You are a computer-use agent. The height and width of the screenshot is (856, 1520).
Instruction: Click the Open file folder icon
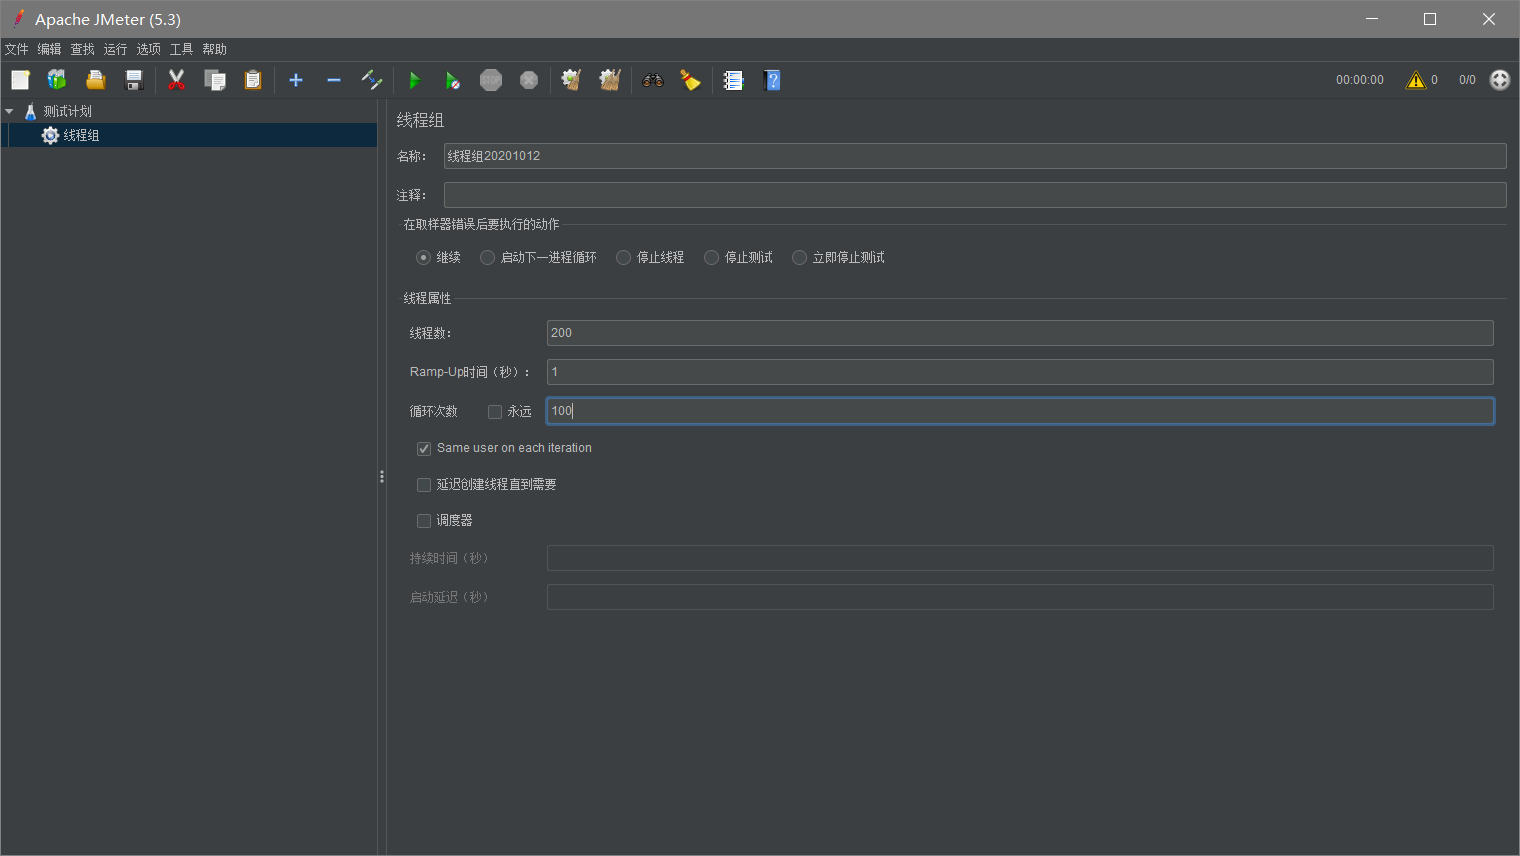coord(95,80)
